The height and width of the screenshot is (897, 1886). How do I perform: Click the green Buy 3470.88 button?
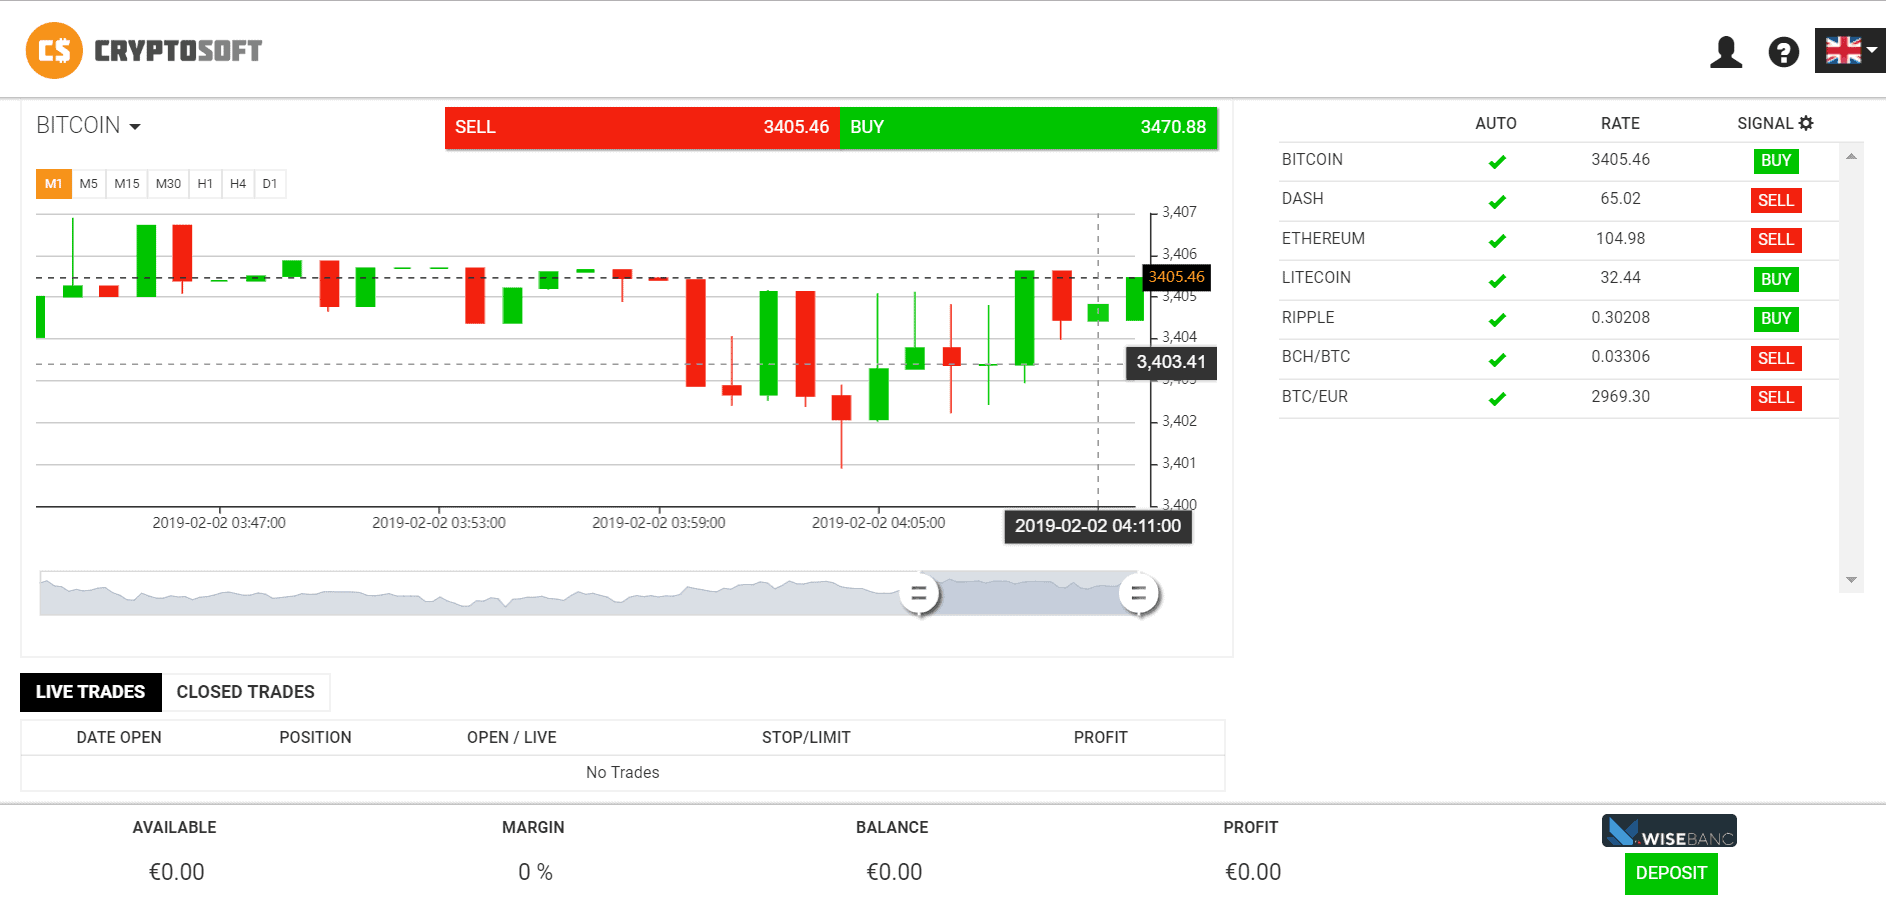click(1028, 127)
